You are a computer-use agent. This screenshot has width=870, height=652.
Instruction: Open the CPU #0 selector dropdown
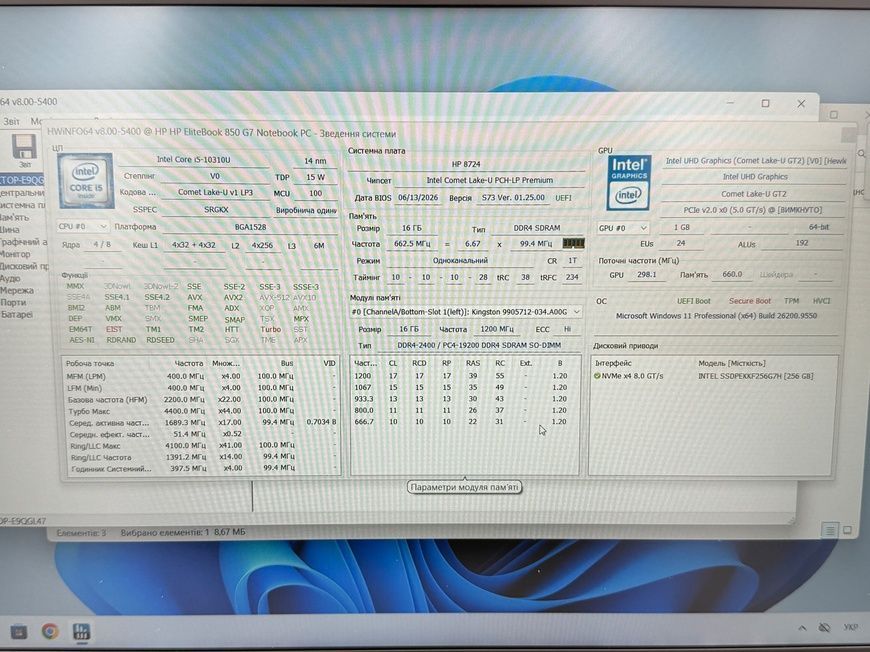click(82, 226)
